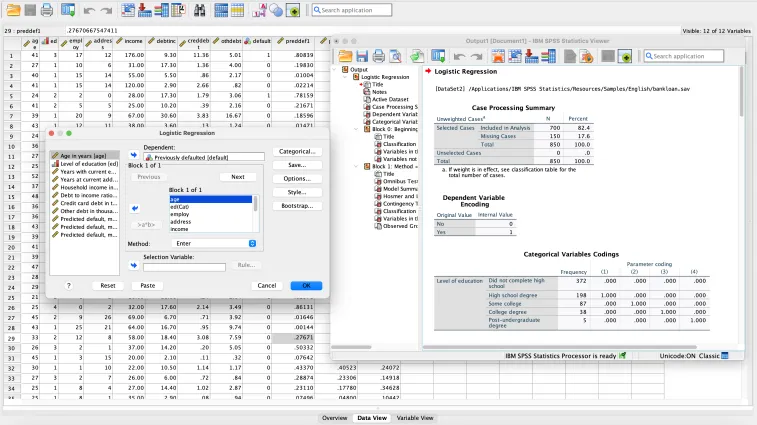Click the Print icon in Data Editor toolbar
This screenshot has height=425, width=757.
pyautogui.click(x=46, y=10)
